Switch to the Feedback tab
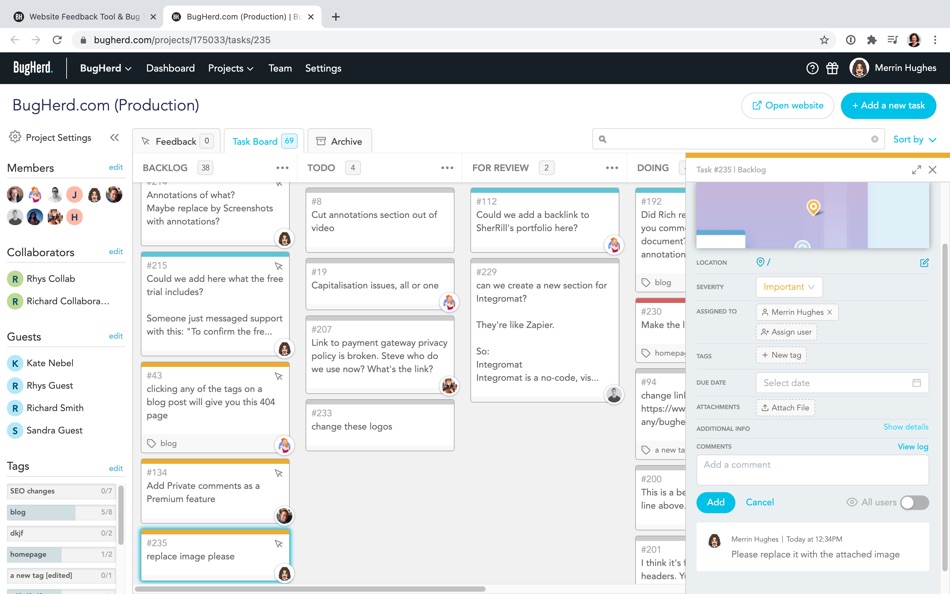The width and height of the screenshot is (950, 594). [176, 141]
